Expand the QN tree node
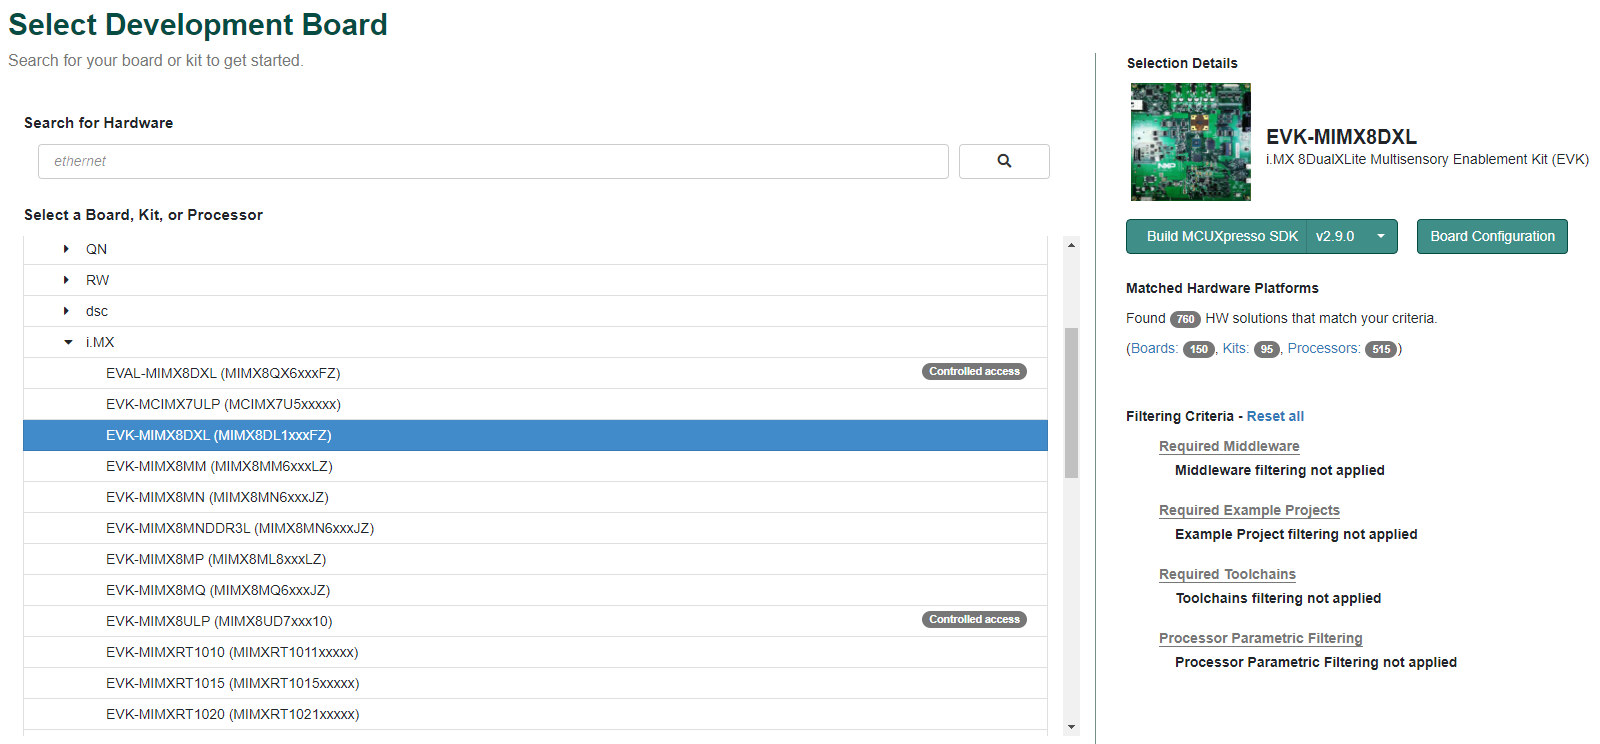Image resolution: width=1600 pixels, height=744 pixels. point(67,249)
